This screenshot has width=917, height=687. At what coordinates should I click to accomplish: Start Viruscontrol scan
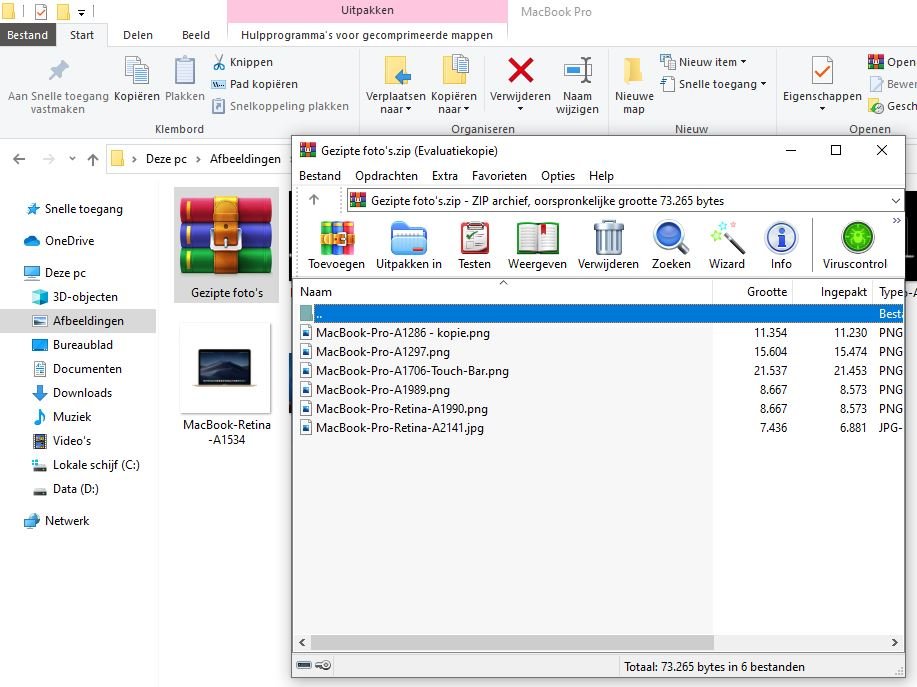[855, 245]
